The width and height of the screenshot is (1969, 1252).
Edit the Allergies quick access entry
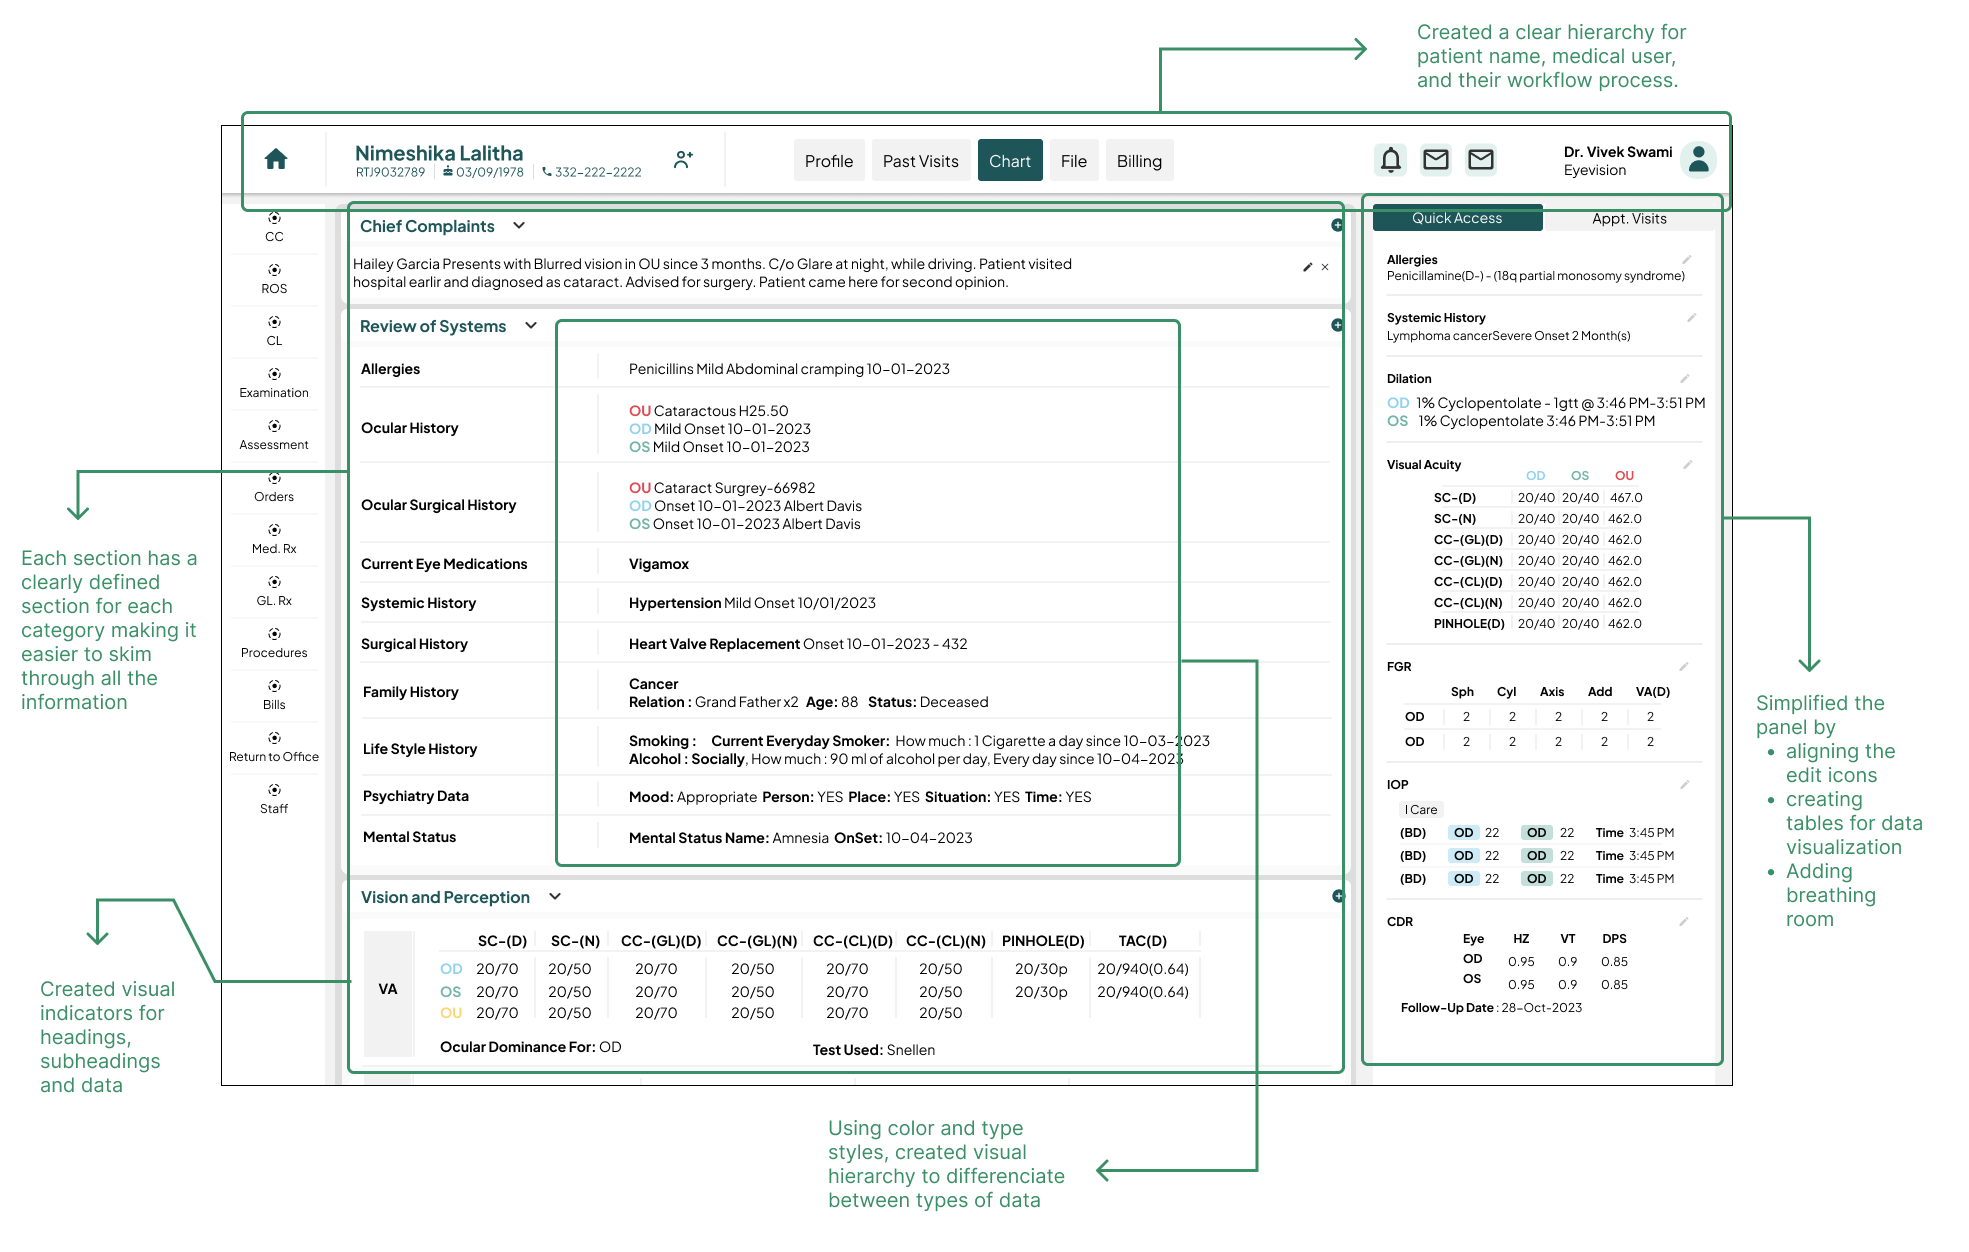point(1686,260)
